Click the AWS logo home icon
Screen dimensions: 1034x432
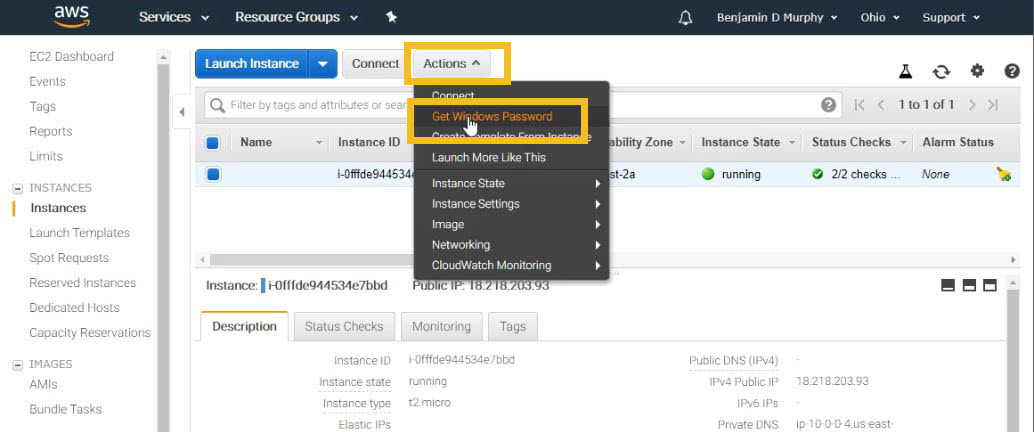point(71,16)
